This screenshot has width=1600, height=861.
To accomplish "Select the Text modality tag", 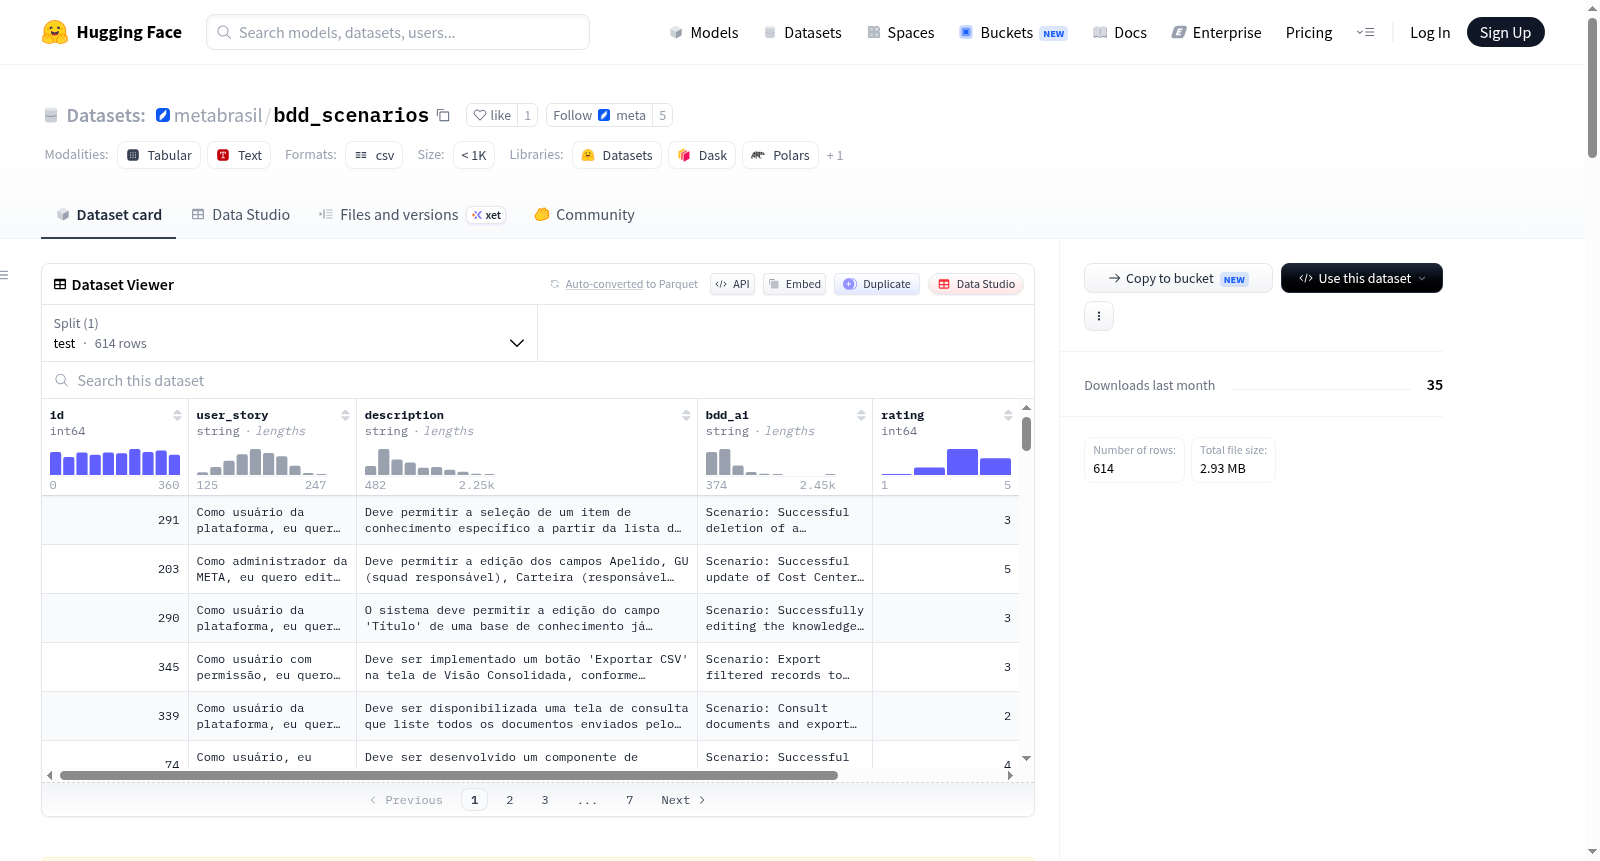I will click(239, 155).
